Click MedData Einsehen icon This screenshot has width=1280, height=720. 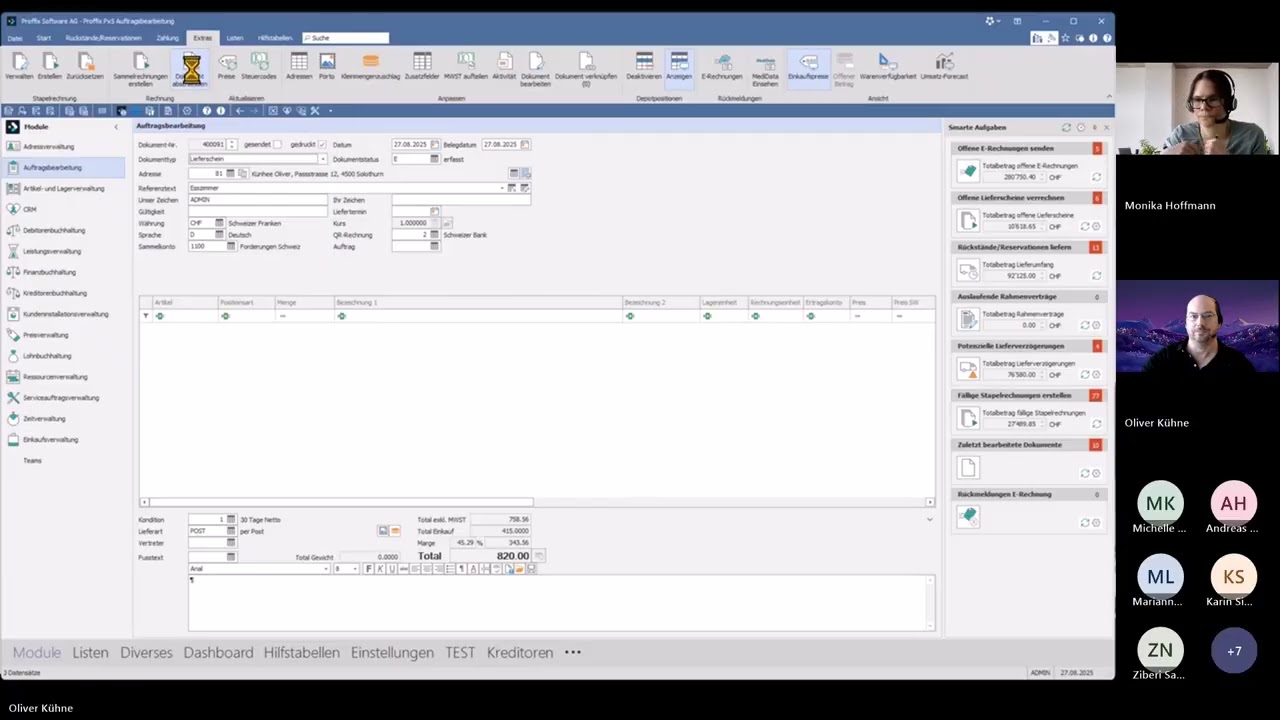tap(765, 69)
